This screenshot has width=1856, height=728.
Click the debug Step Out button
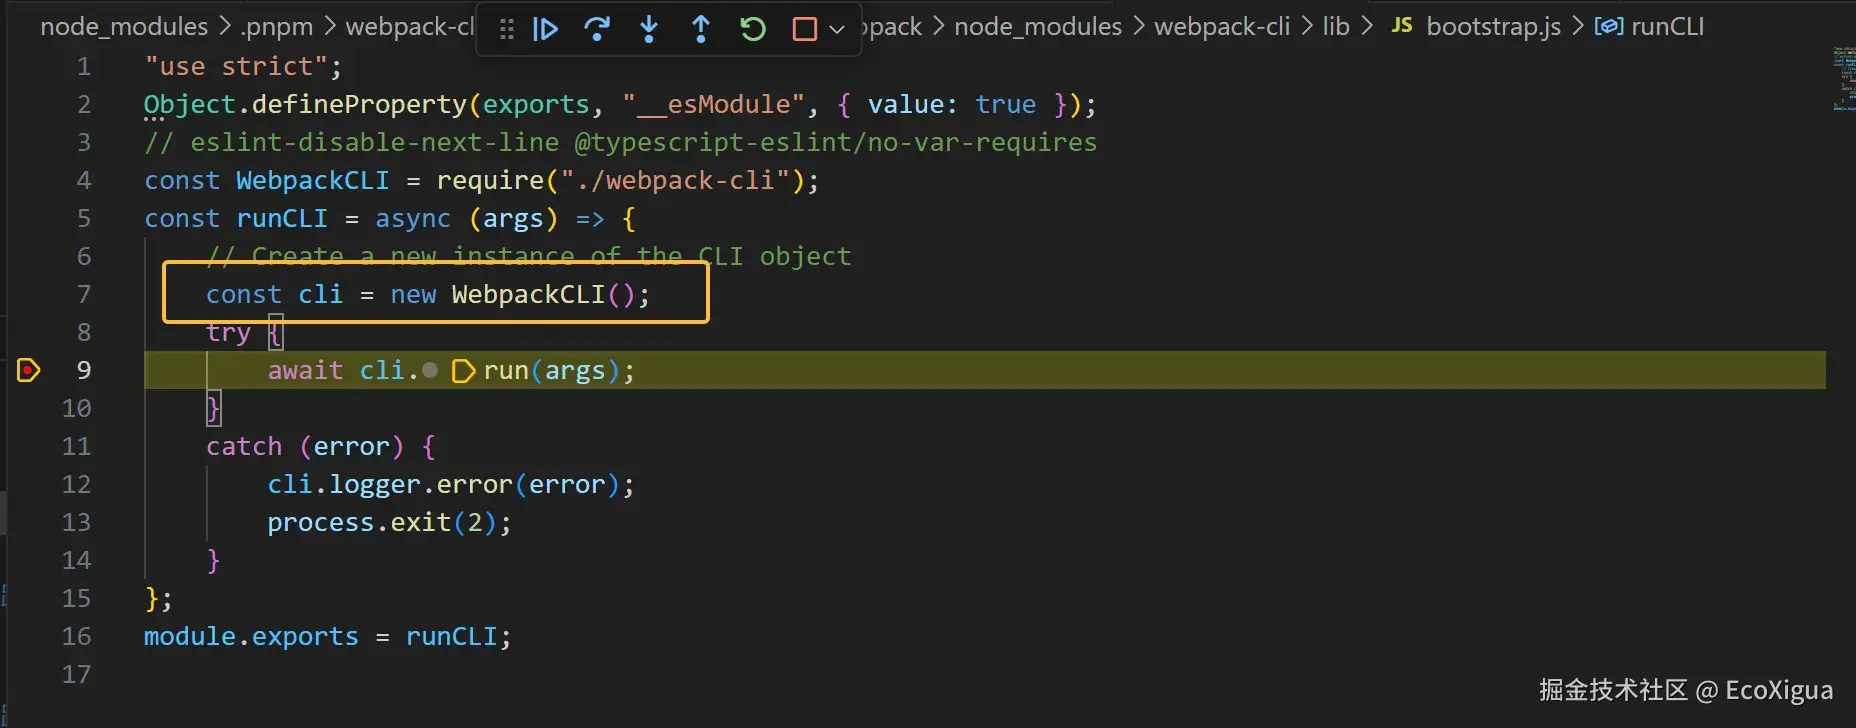(x=701, y=29)
